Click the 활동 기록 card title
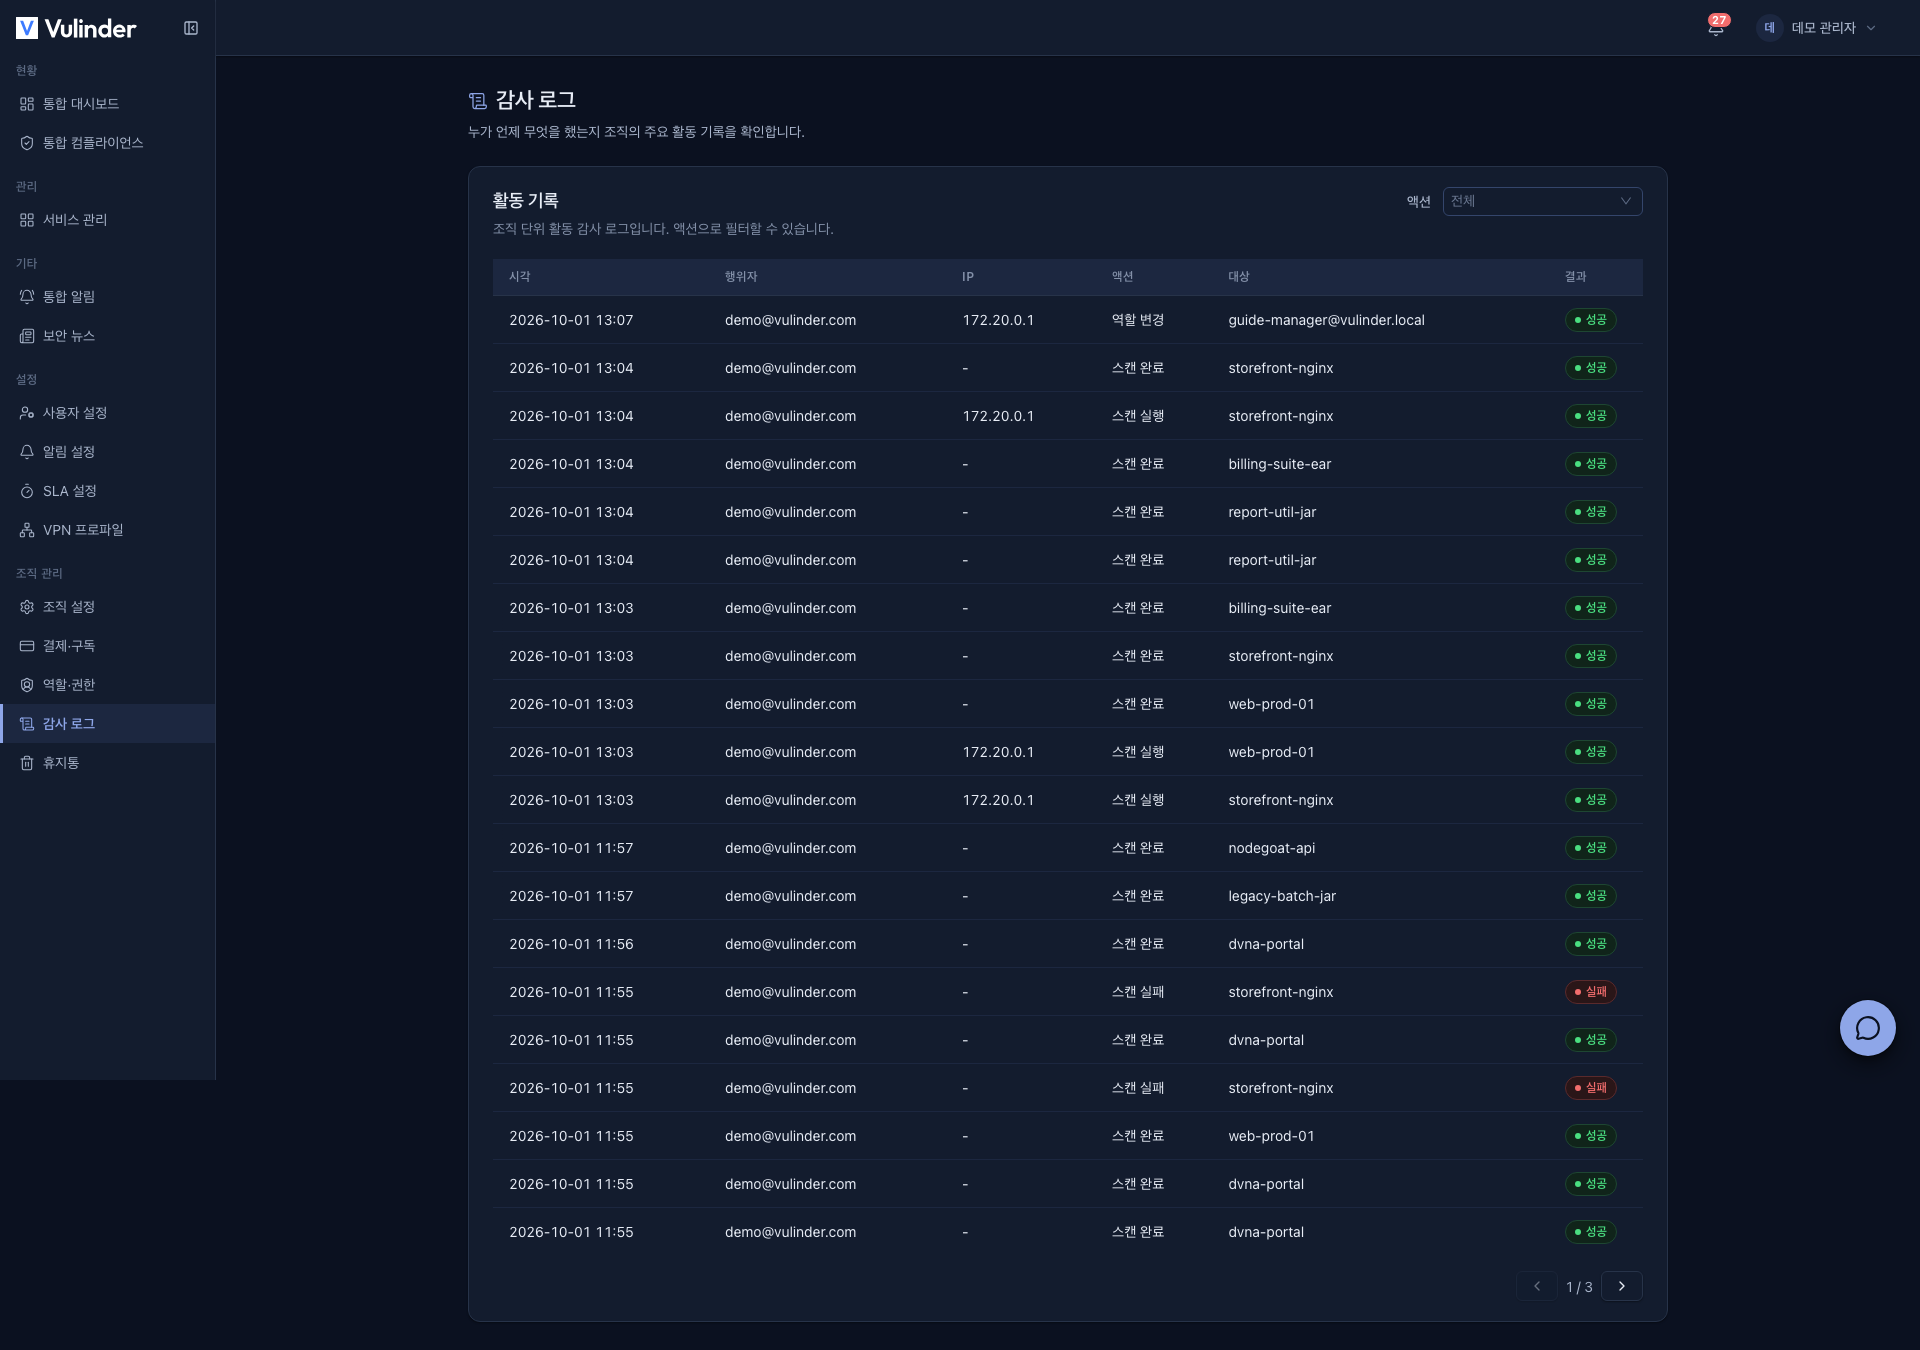The image size is (1920, 1350). coord(525,200)
